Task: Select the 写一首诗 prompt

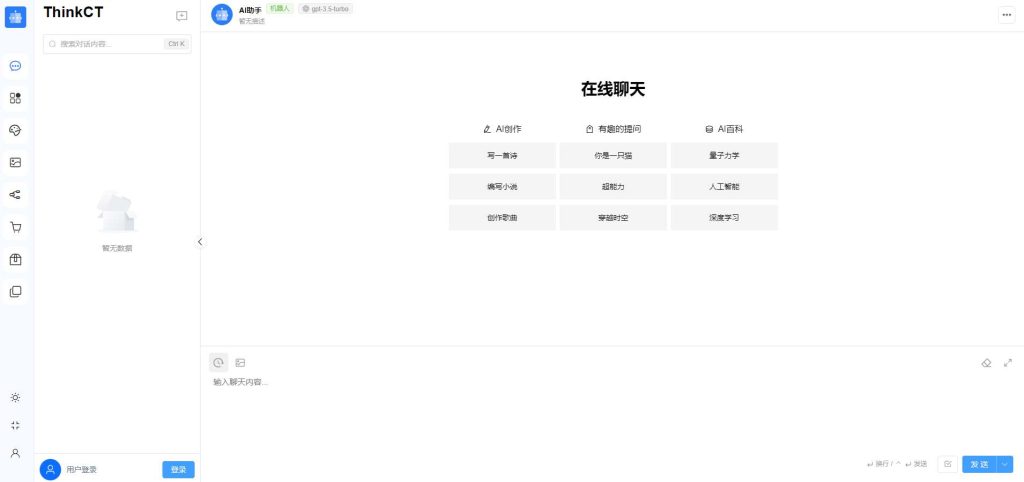Action: pyautogui.click(x=502, y=155)
